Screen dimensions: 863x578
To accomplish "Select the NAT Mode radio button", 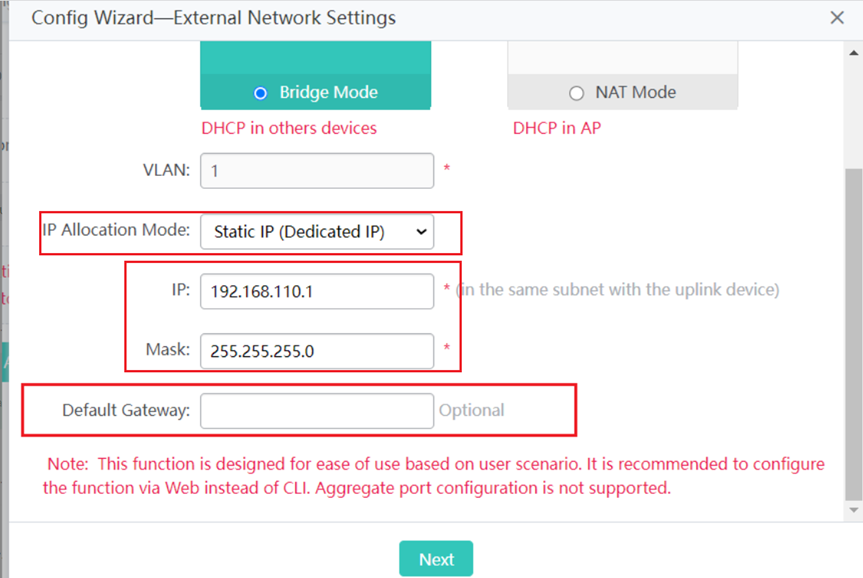I will [576, 93].
